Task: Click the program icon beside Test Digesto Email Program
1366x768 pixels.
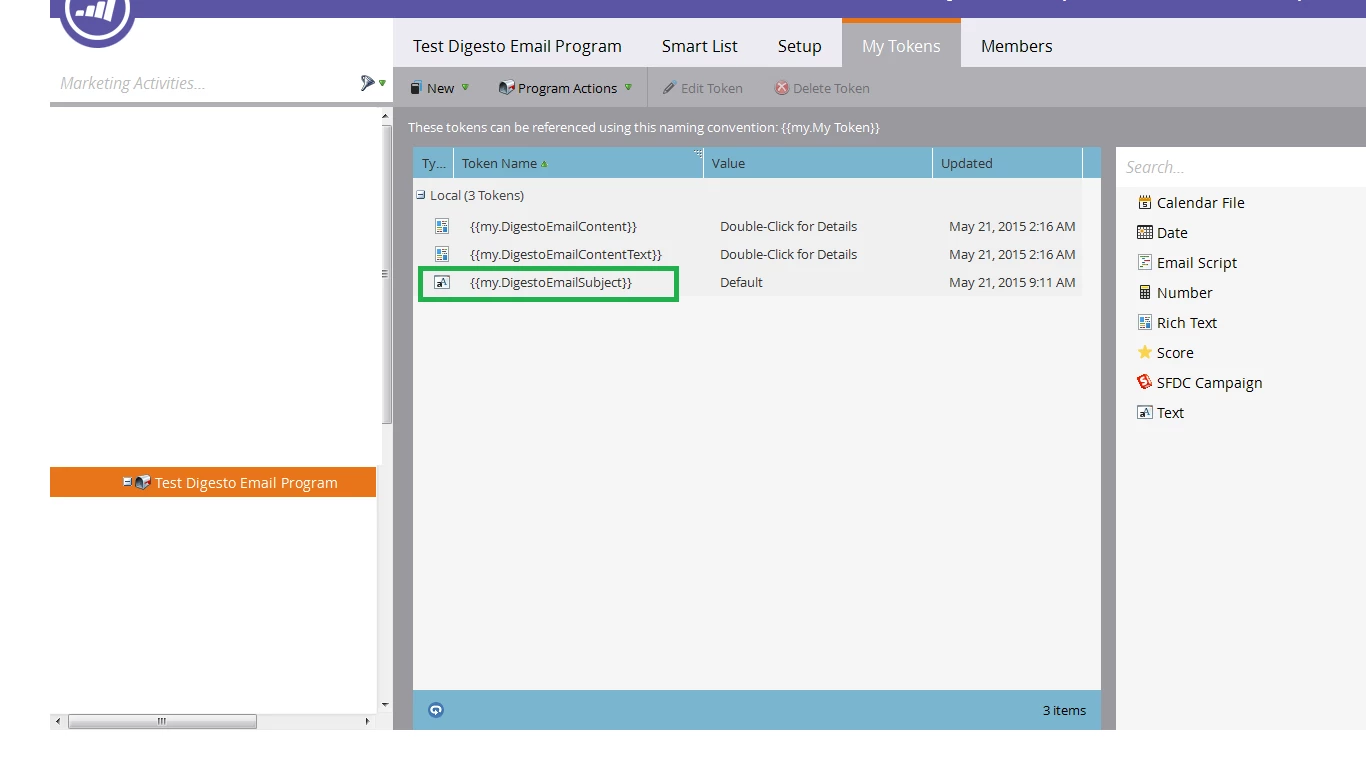Action: pyautogui.click(x=143, y=482)
